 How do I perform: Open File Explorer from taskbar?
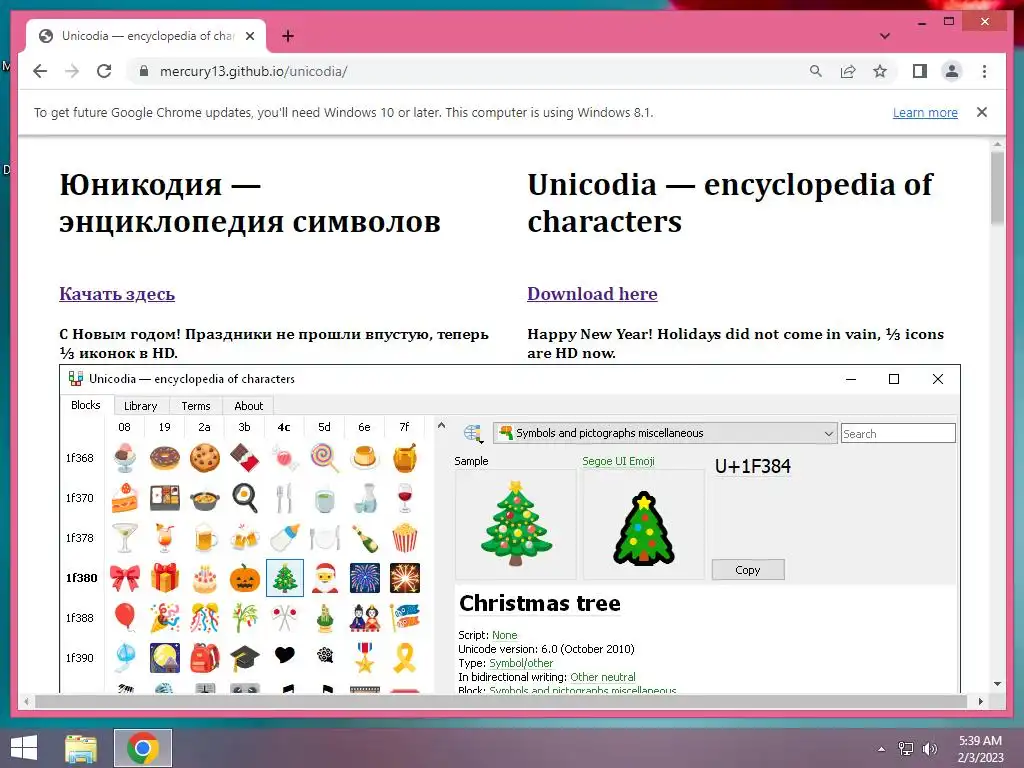pos(81,748)
